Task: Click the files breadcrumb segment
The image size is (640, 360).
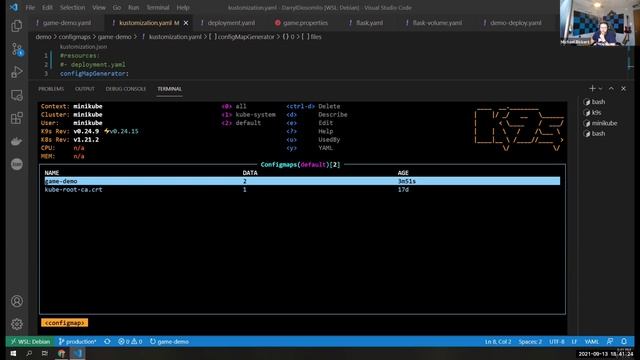Action: [316, 37]
